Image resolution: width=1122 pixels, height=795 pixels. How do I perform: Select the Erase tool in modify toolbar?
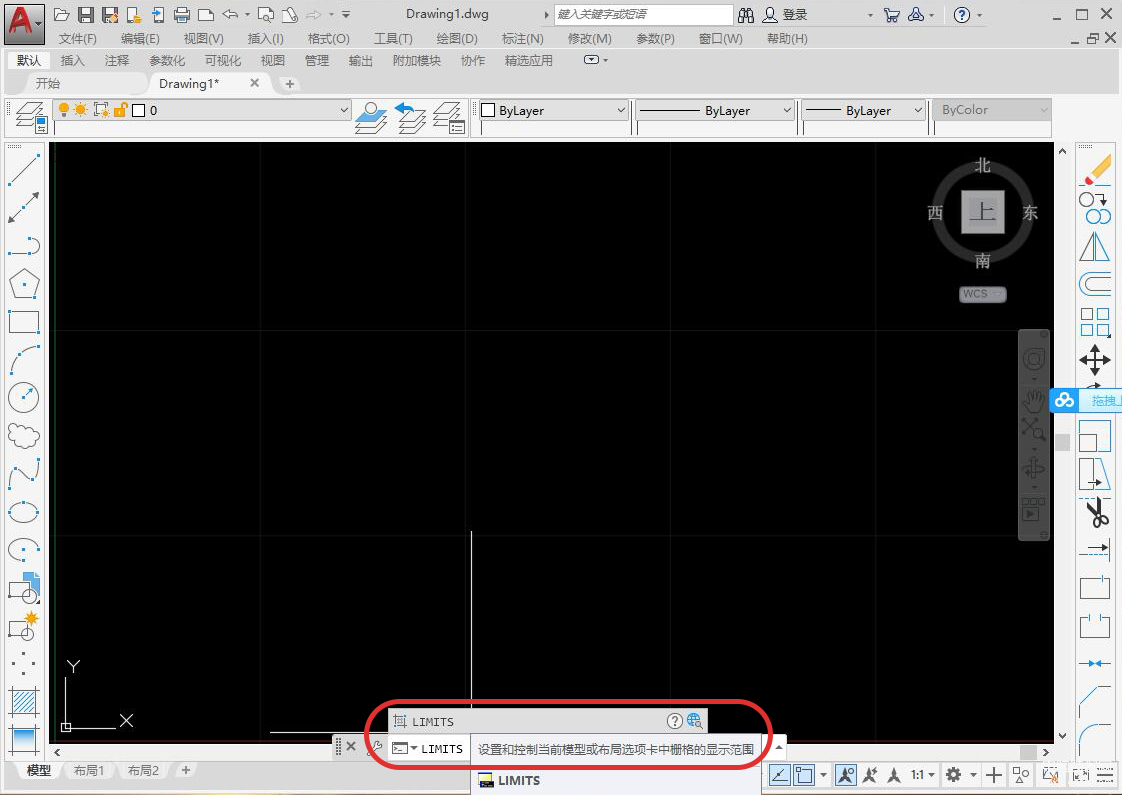pyautogui.click(x=1095, y=170)
